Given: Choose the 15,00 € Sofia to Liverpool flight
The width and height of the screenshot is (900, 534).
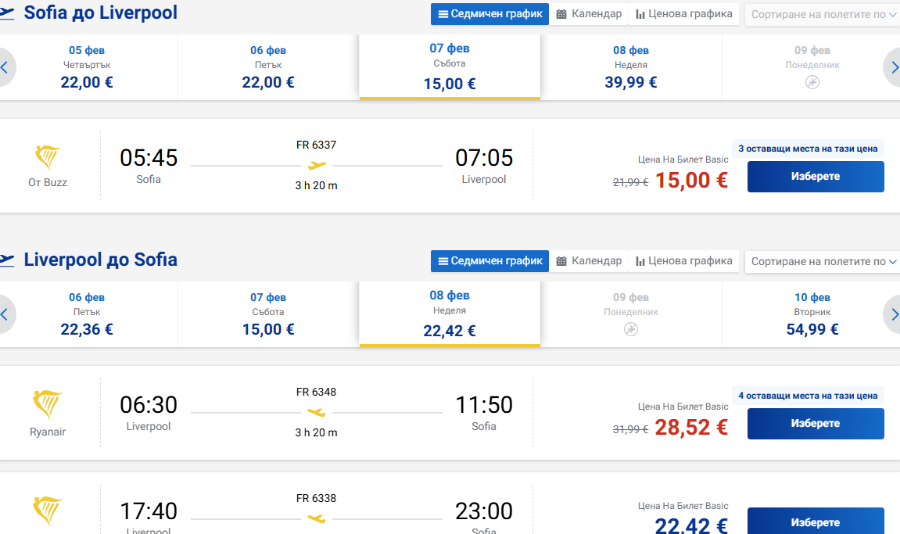Looking at the screenshot, I should (815, 176).
